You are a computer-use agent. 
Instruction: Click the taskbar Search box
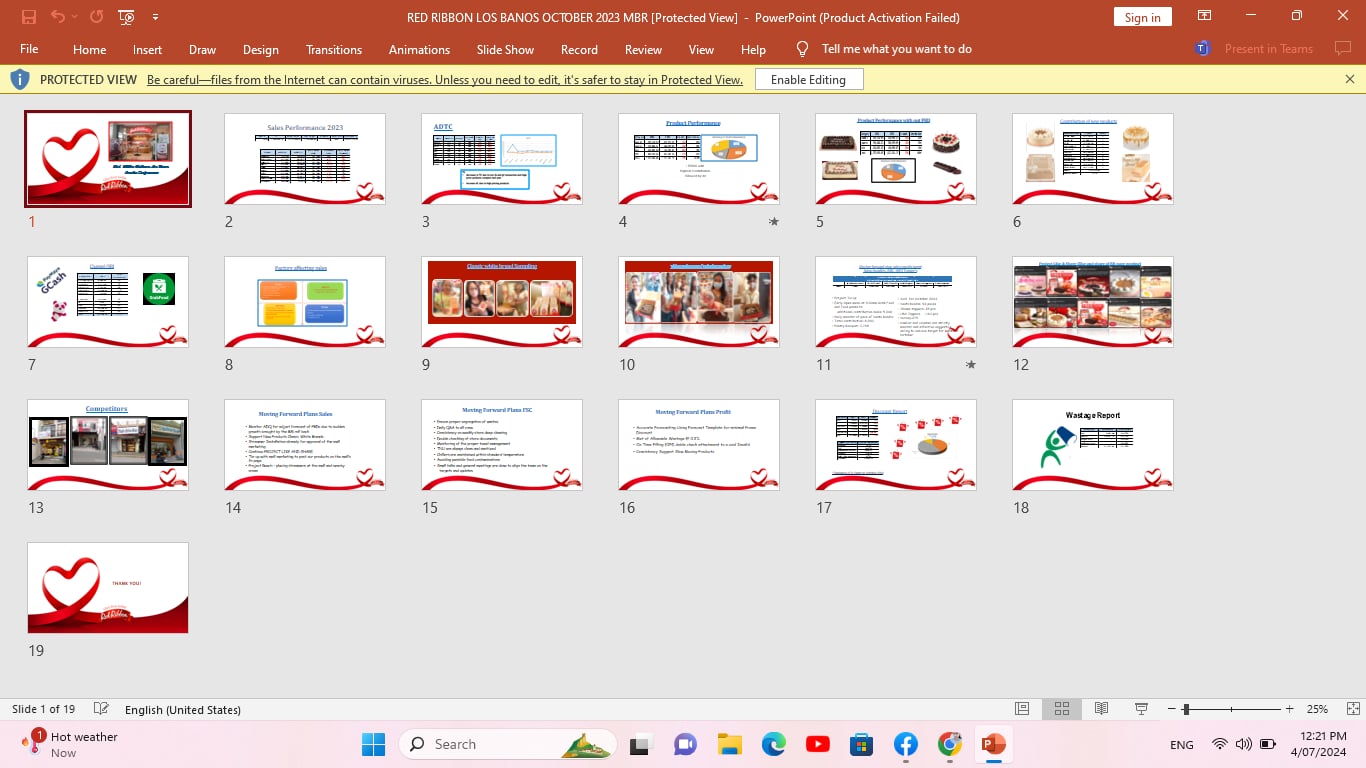click(x=507, y=744)
